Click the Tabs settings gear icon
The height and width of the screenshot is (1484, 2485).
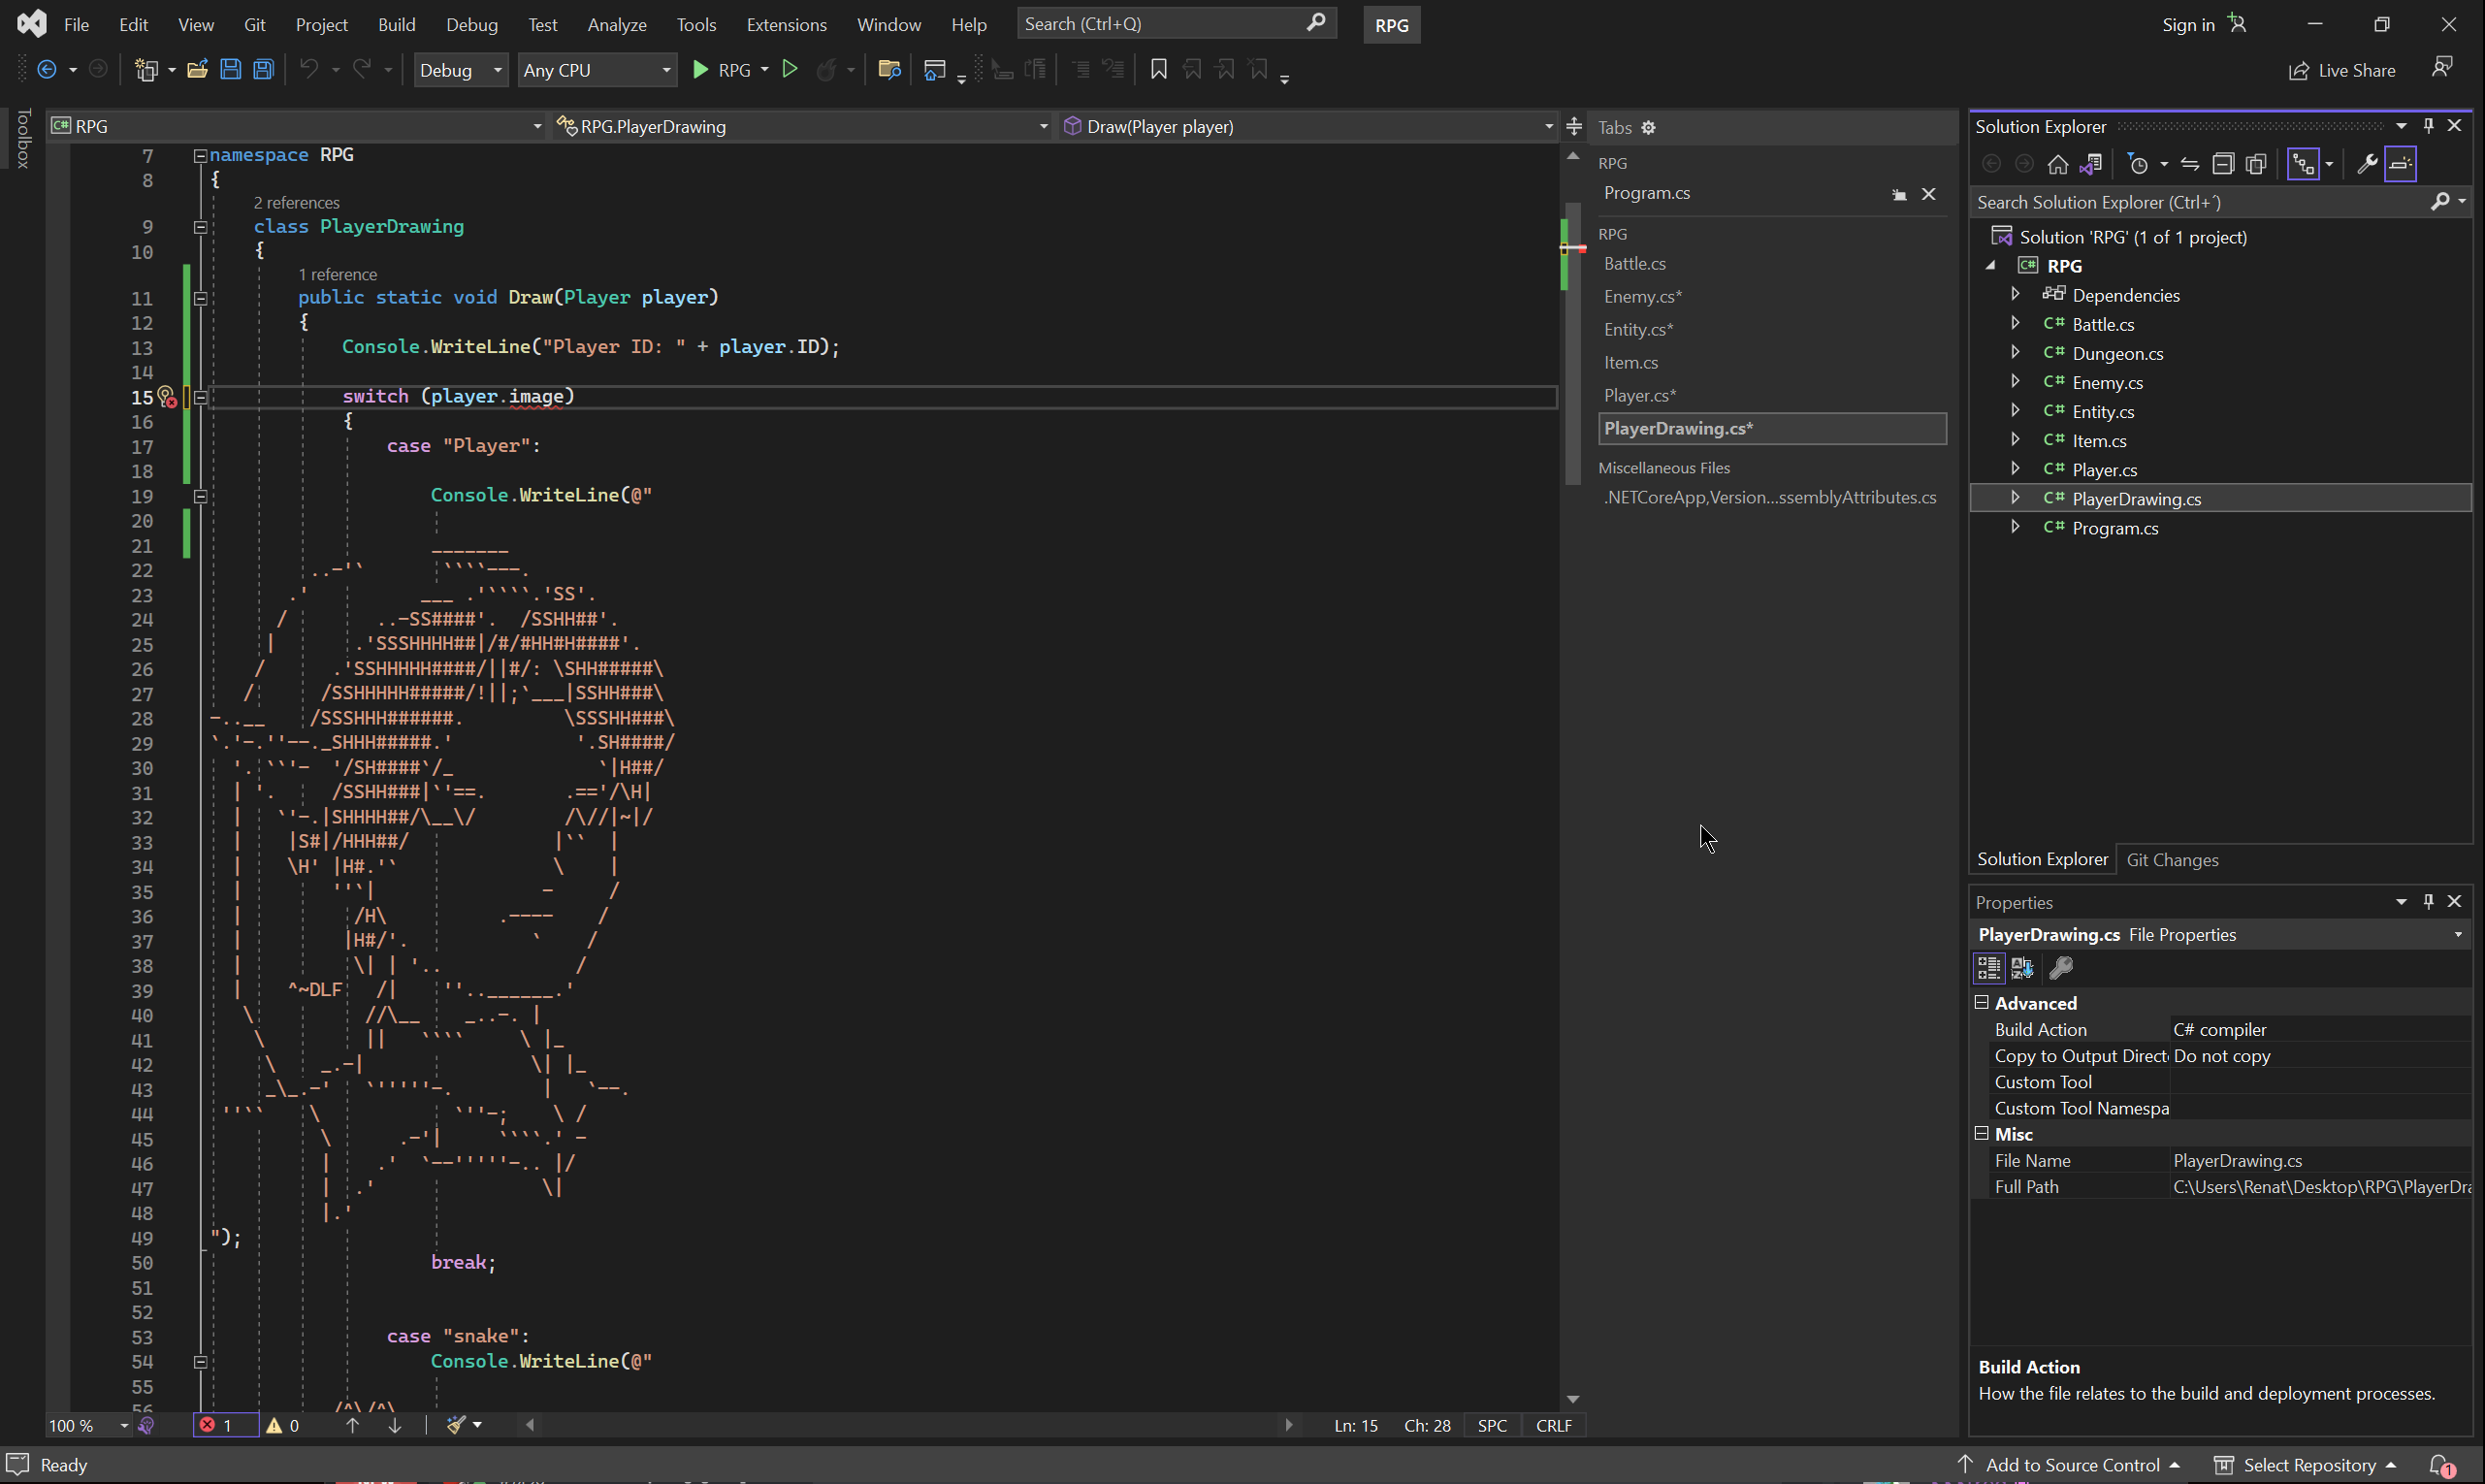[x=1648, y=127]
